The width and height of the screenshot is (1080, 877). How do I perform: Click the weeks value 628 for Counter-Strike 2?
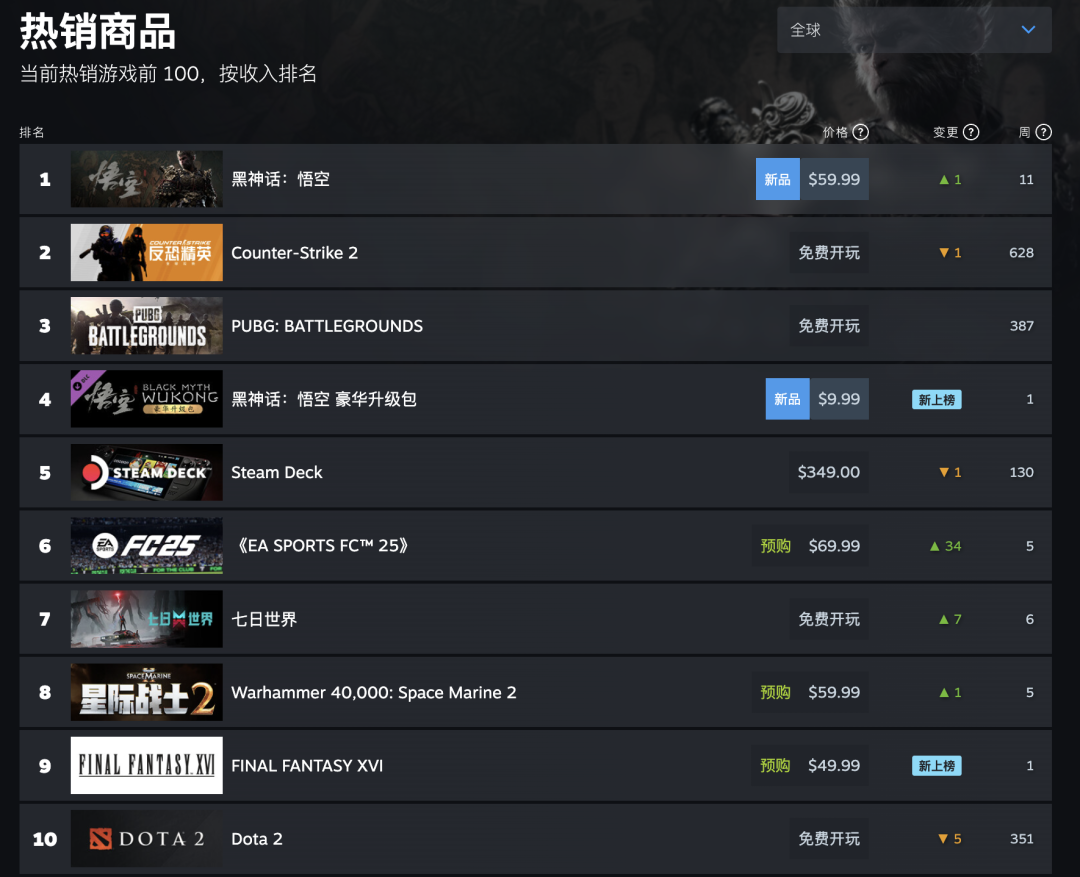point(1021,253)
